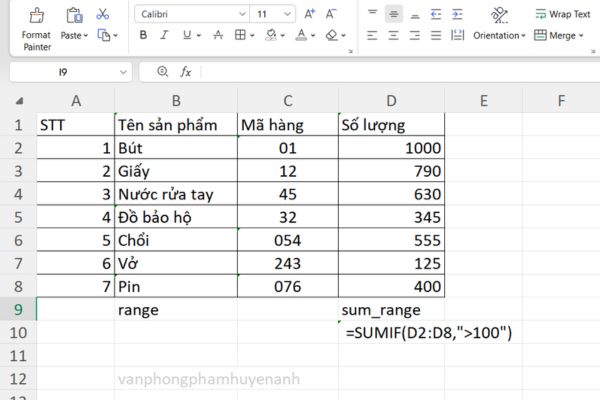Open Underline style dropdown arrow

click(x=199, y=36)
